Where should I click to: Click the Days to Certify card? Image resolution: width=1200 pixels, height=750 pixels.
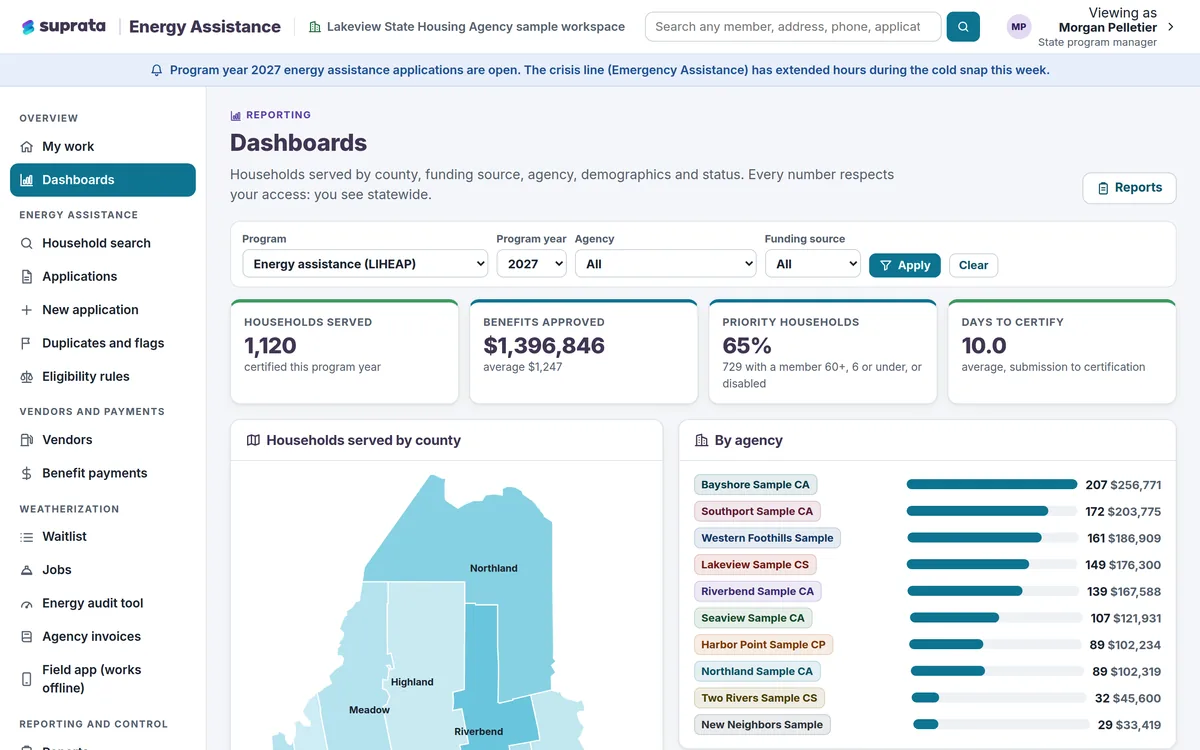point(1061,352)
